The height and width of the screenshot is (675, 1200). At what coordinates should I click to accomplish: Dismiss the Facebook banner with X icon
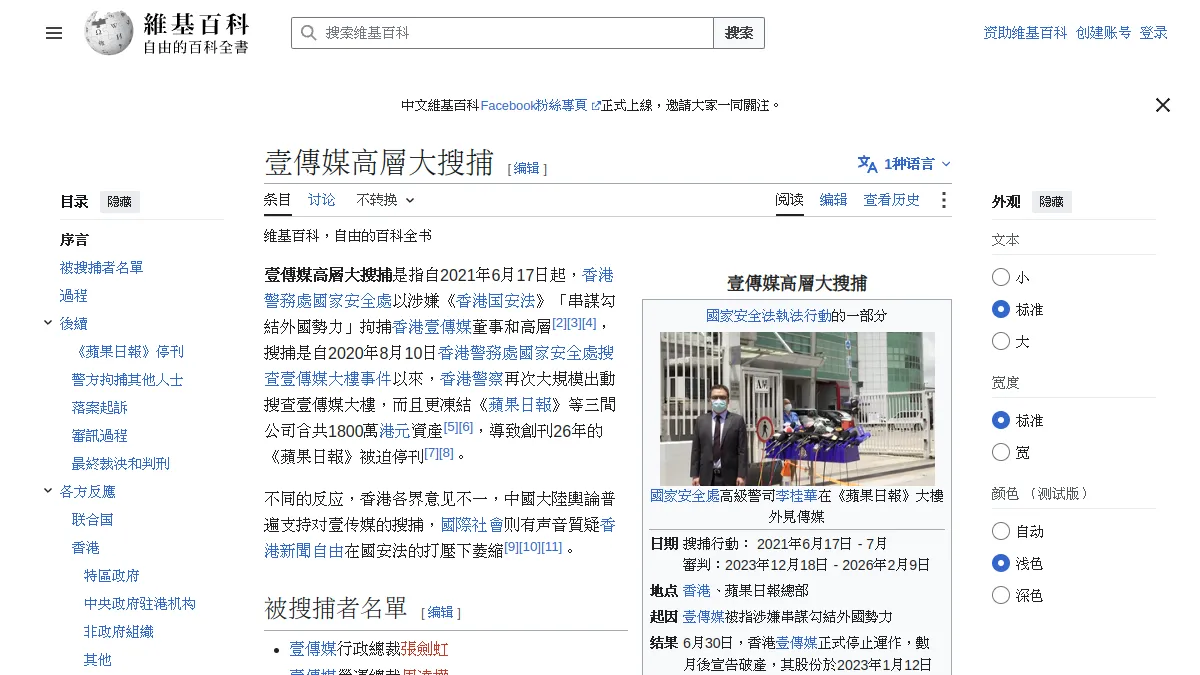[x=1162, y=105]
